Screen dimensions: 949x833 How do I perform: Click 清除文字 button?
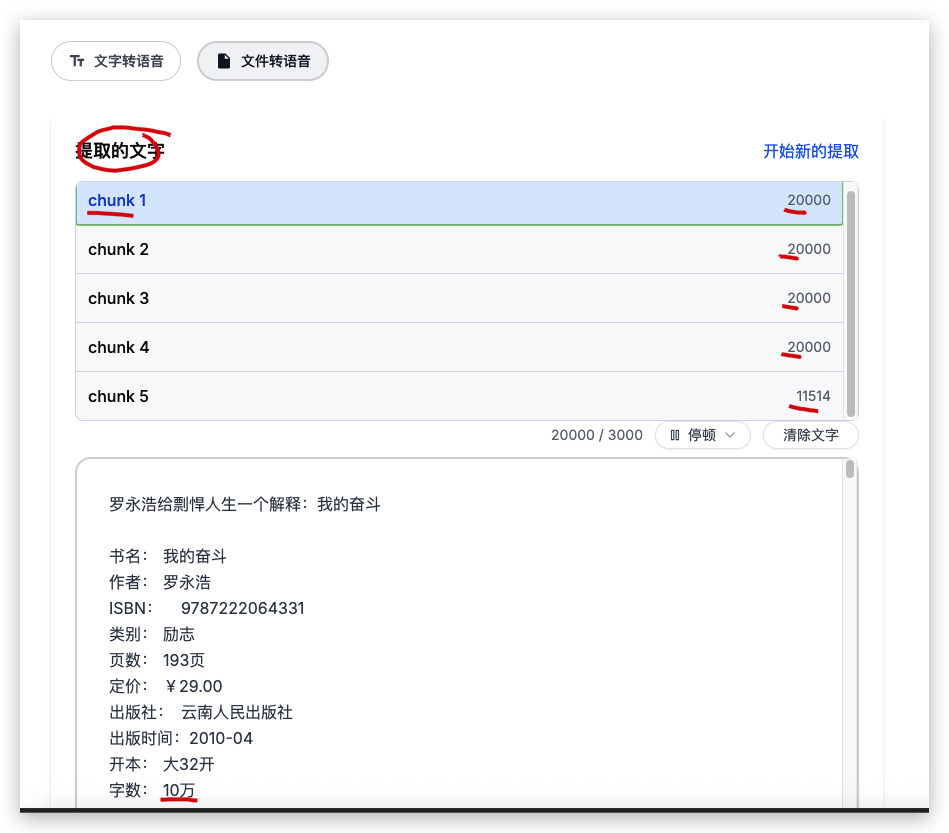point(810,435)
